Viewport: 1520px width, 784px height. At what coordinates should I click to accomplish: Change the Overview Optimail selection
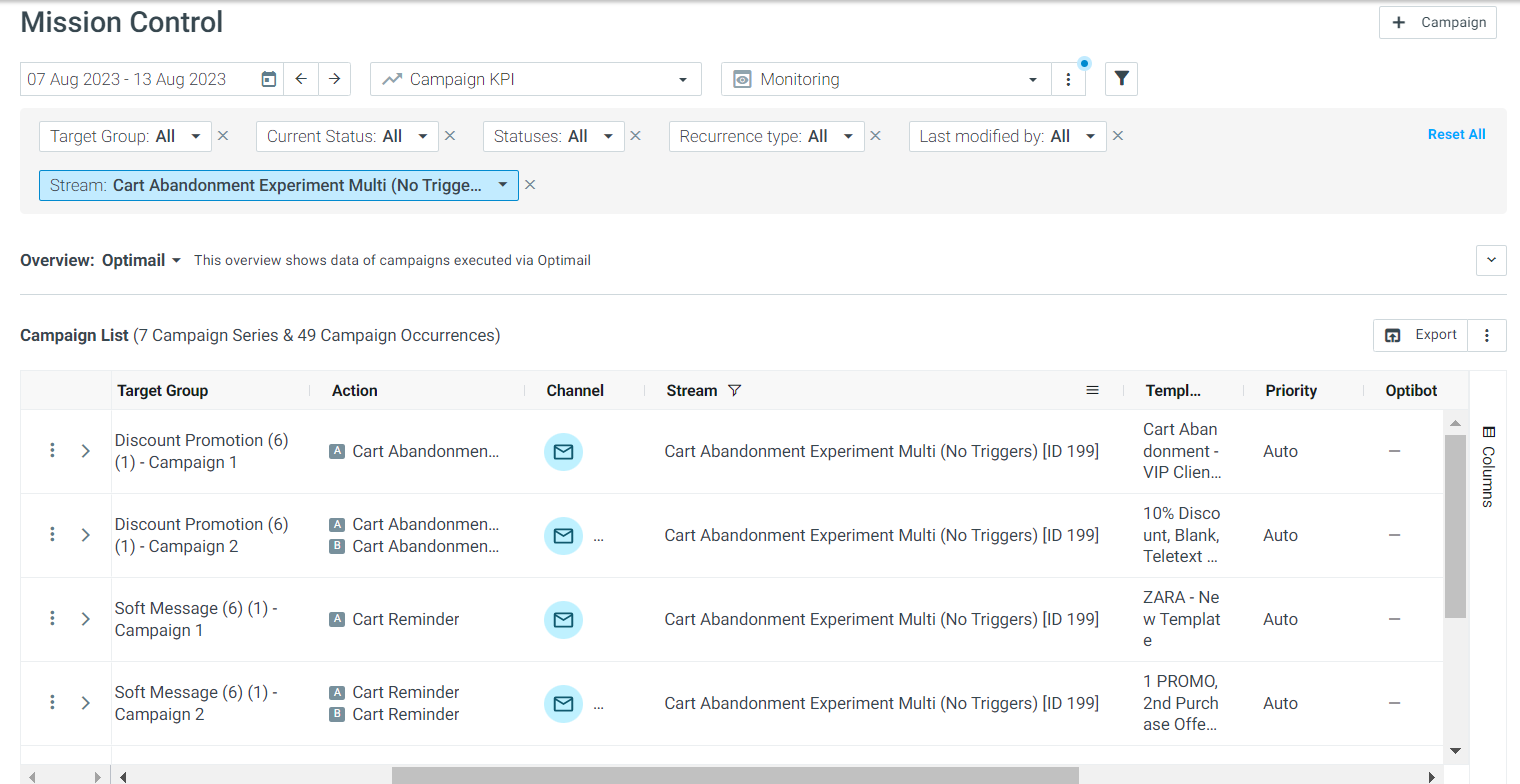(x=142, y=260)
